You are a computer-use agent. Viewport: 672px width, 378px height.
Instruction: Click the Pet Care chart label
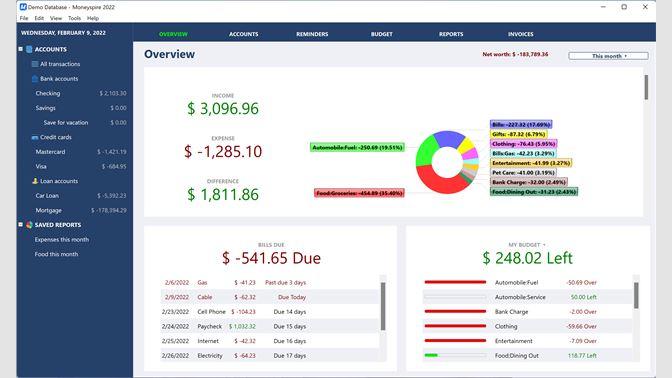click(x=523, y=173)
